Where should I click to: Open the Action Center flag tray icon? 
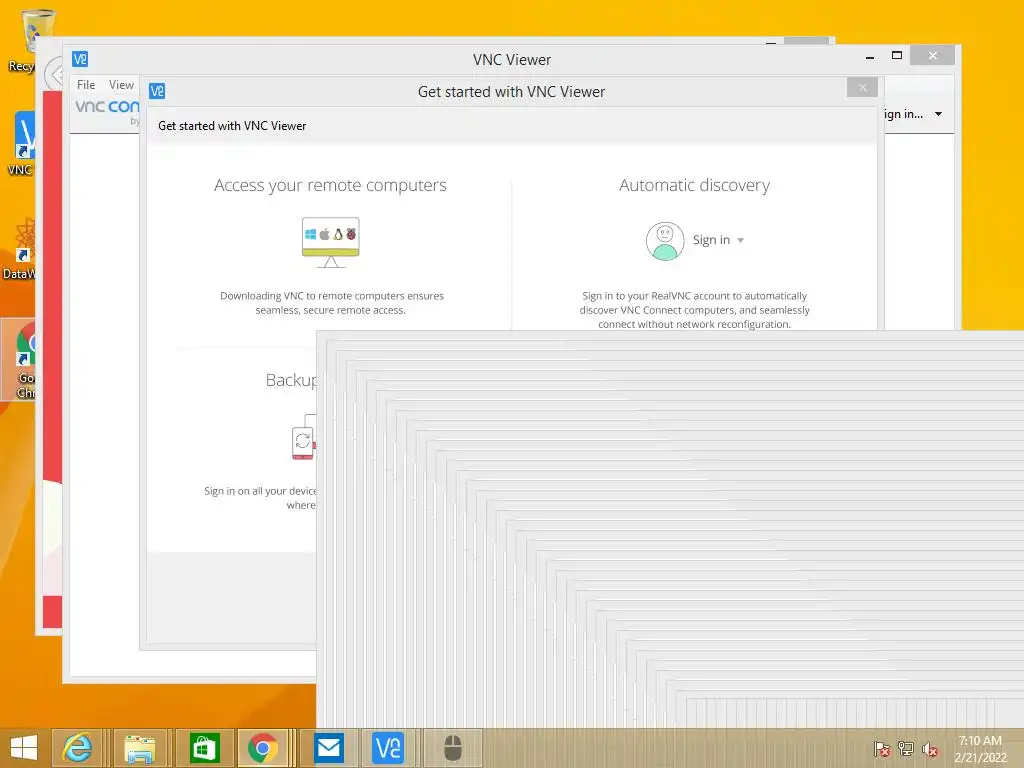tap(882, 749)
